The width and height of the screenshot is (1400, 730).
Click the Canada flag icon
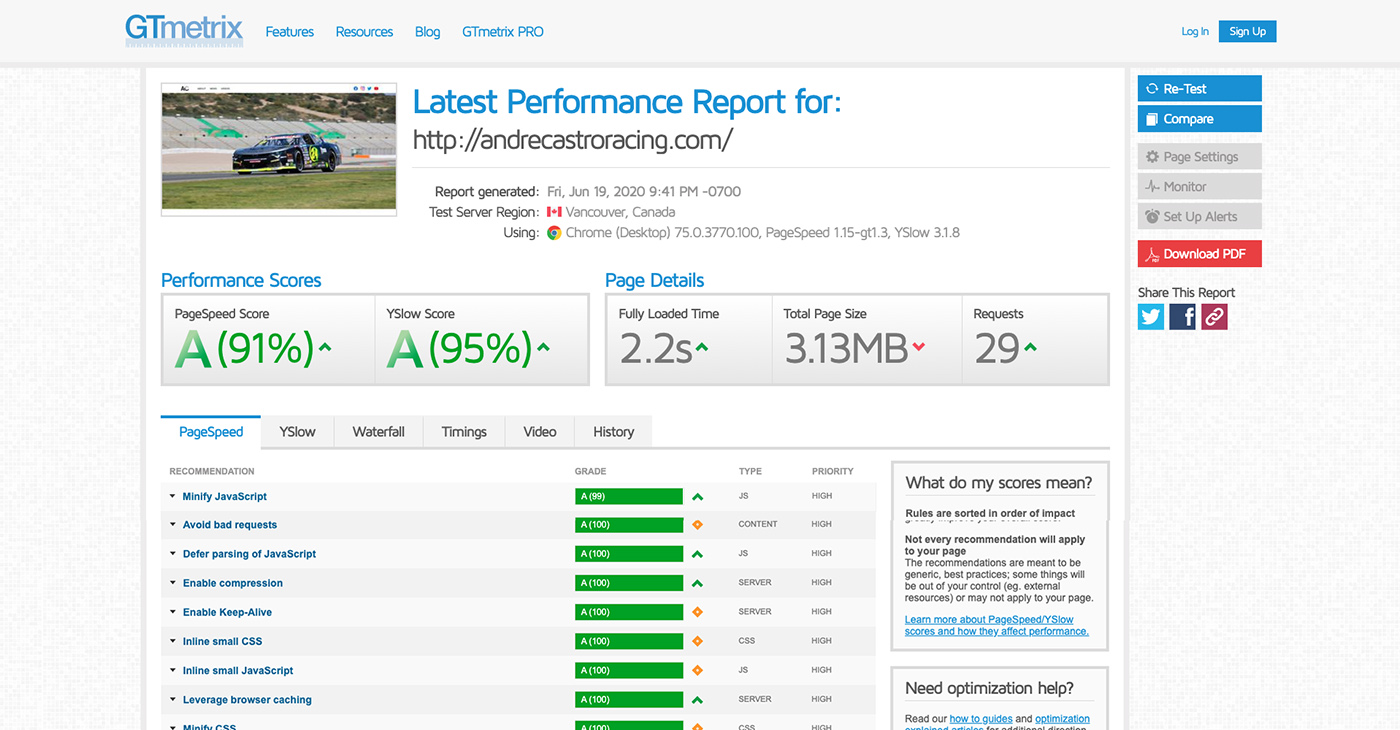pos(554,212)
